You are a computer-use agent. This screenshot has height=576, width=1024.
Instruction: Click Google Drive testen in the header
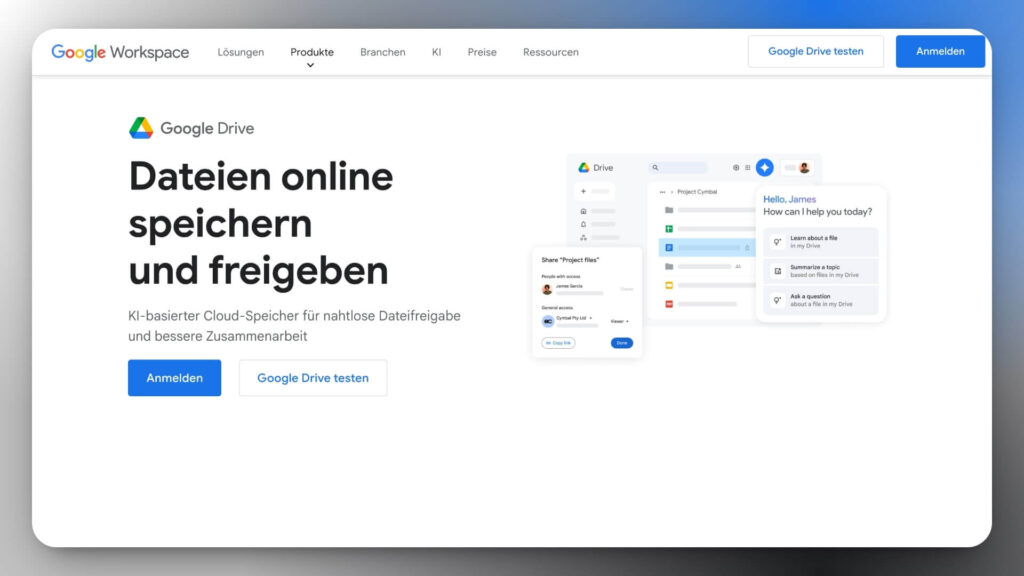click(816, 52)
